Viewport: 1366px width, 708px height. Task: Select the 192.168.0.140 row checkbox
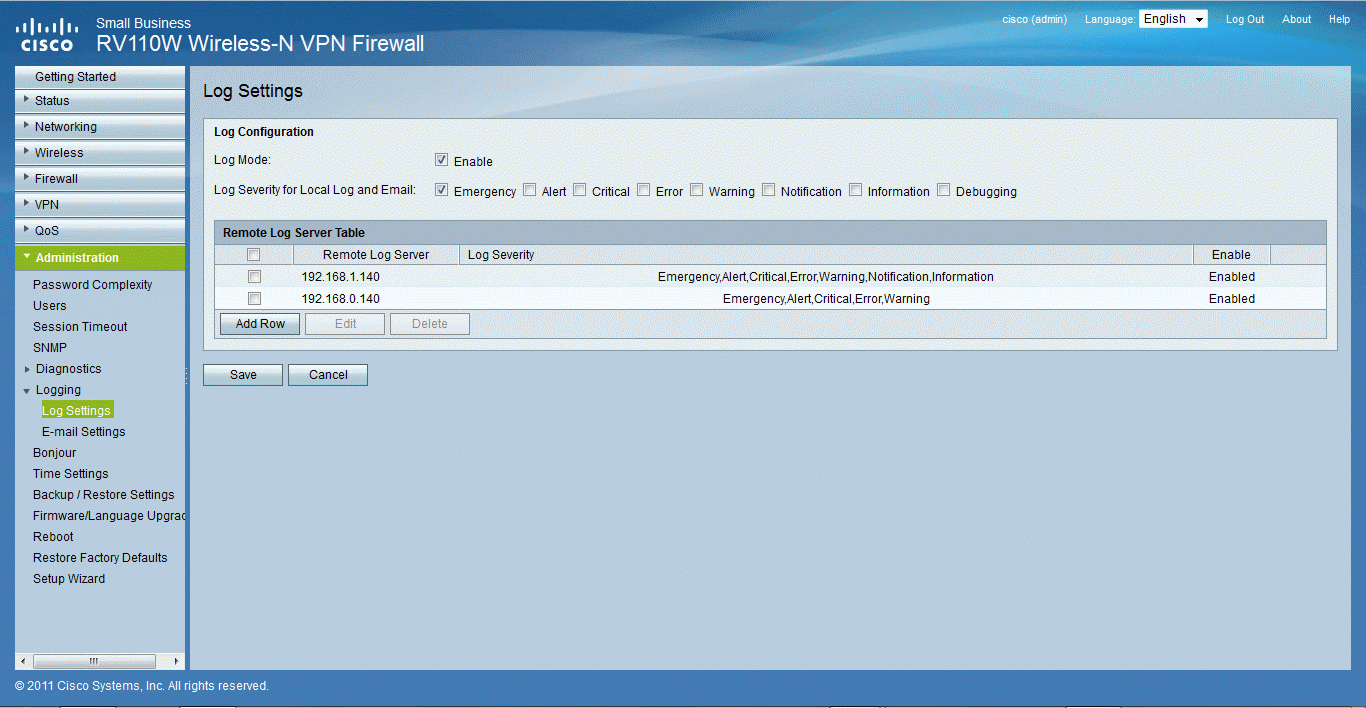coord(254,299)
